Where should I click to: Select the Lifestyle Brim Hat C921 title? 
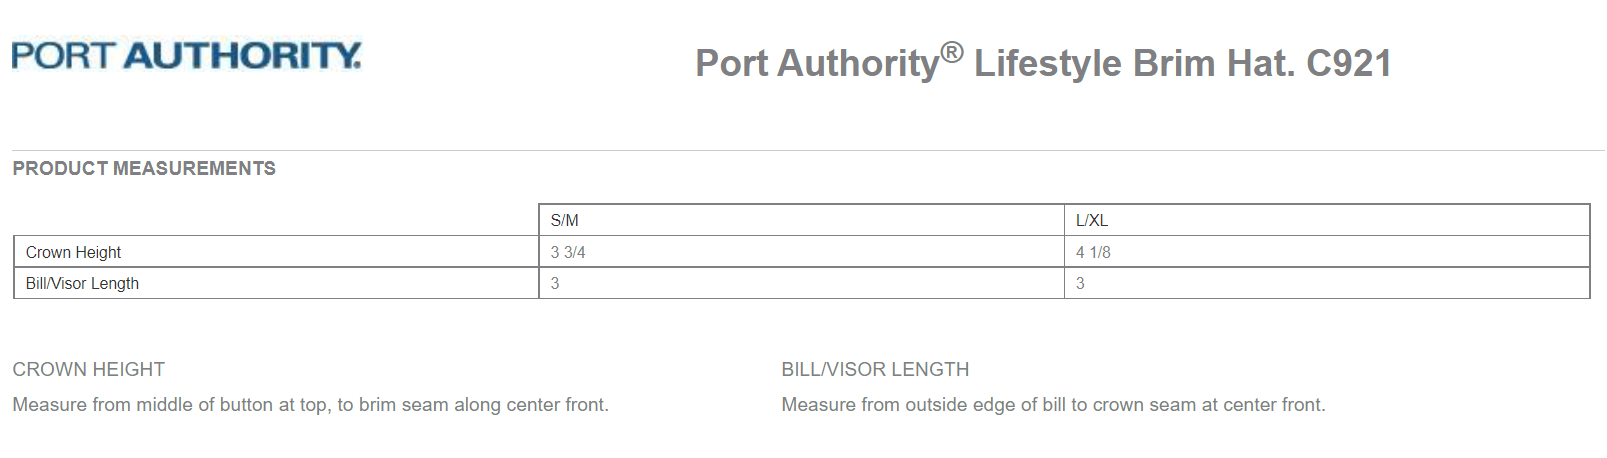point(1043,62)
